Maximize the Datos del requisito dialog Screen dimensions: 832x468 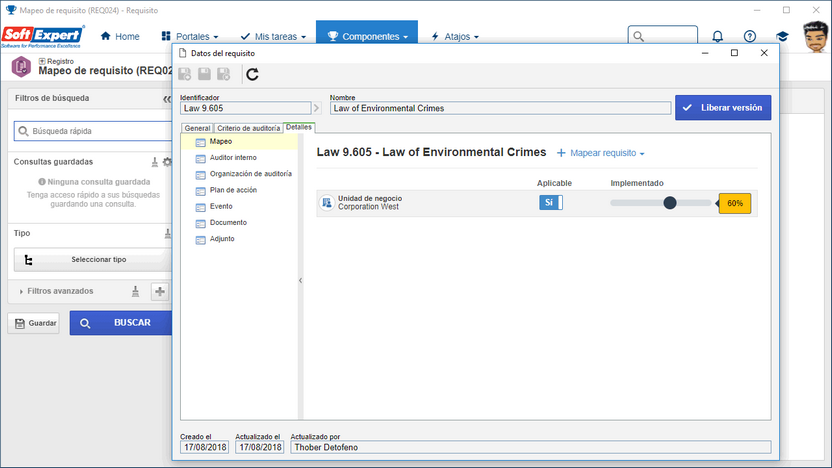[734, 53]
